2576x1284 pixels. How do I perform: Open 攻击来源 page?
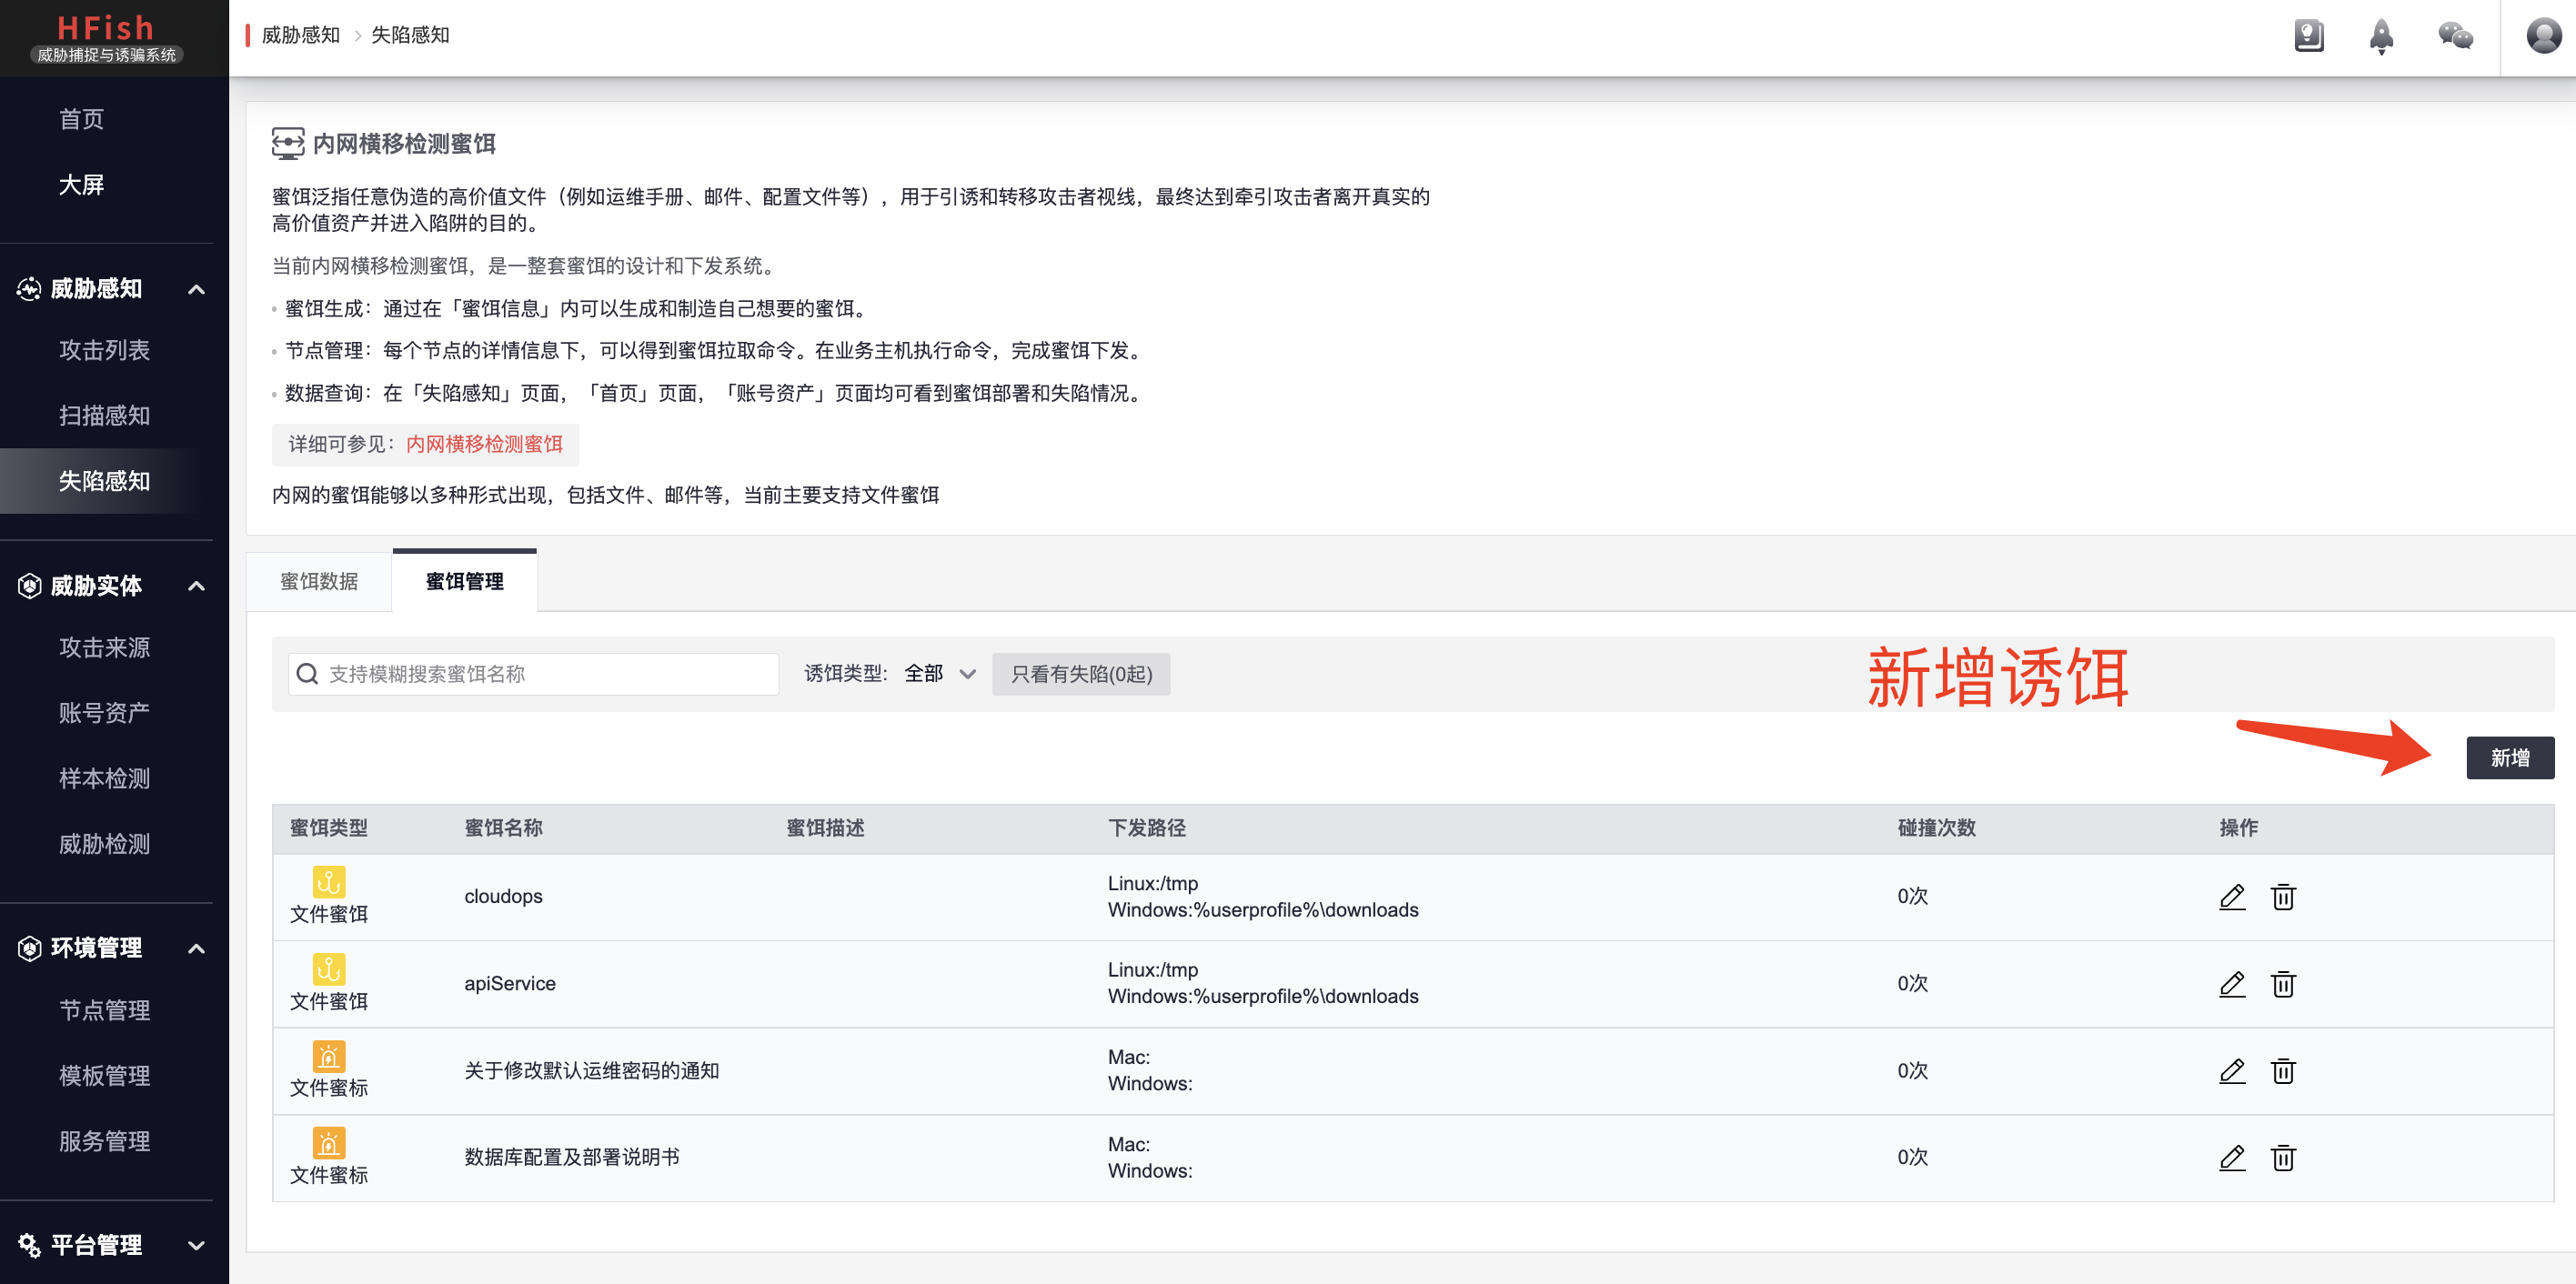(x=104, y=647)
